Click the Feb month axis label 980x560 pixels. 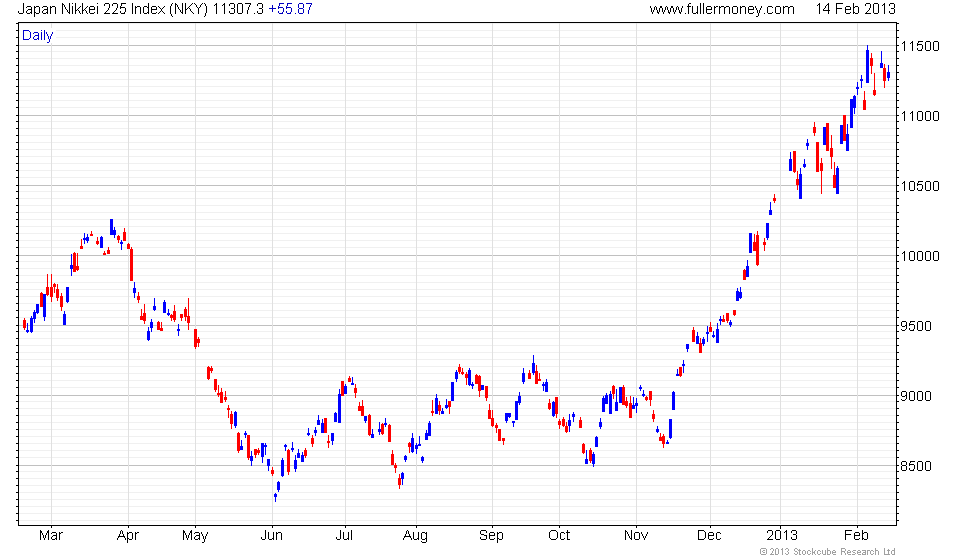pos(857,535)
